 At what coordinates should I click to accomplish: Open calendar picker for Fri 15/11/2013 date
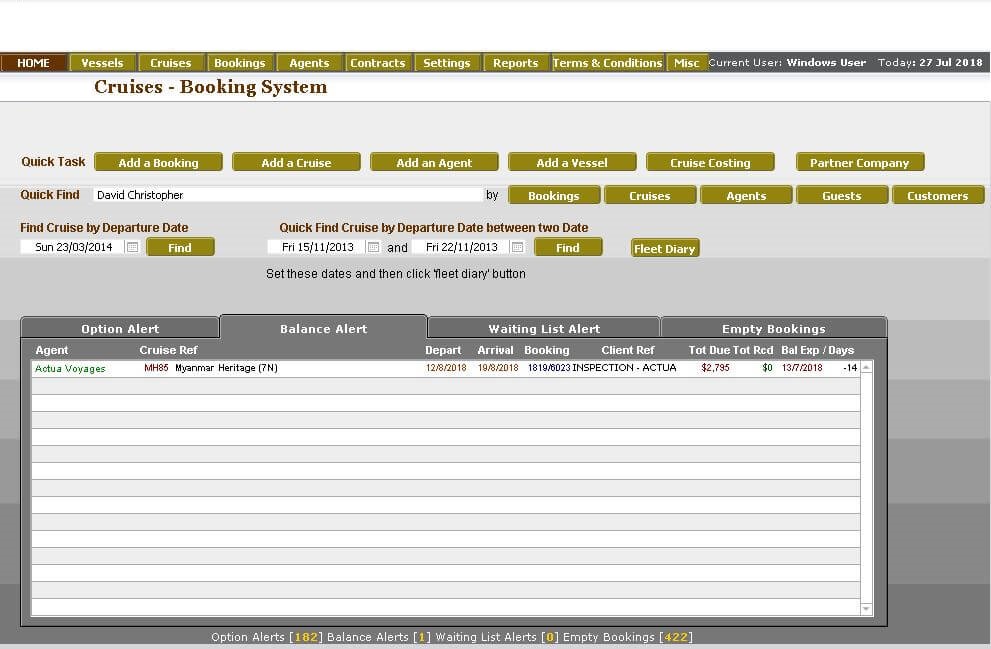pyautogui.click(x=373, y=247)
